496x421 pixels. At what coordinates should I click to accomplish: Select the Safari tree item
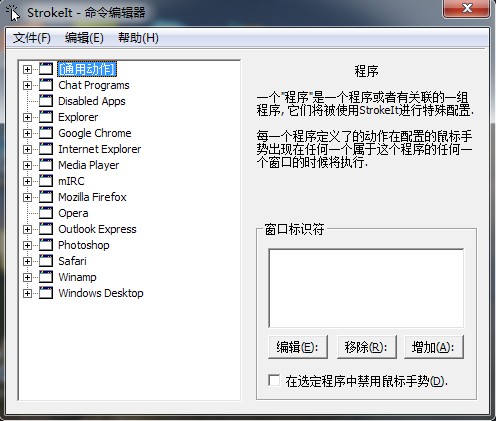72,261
